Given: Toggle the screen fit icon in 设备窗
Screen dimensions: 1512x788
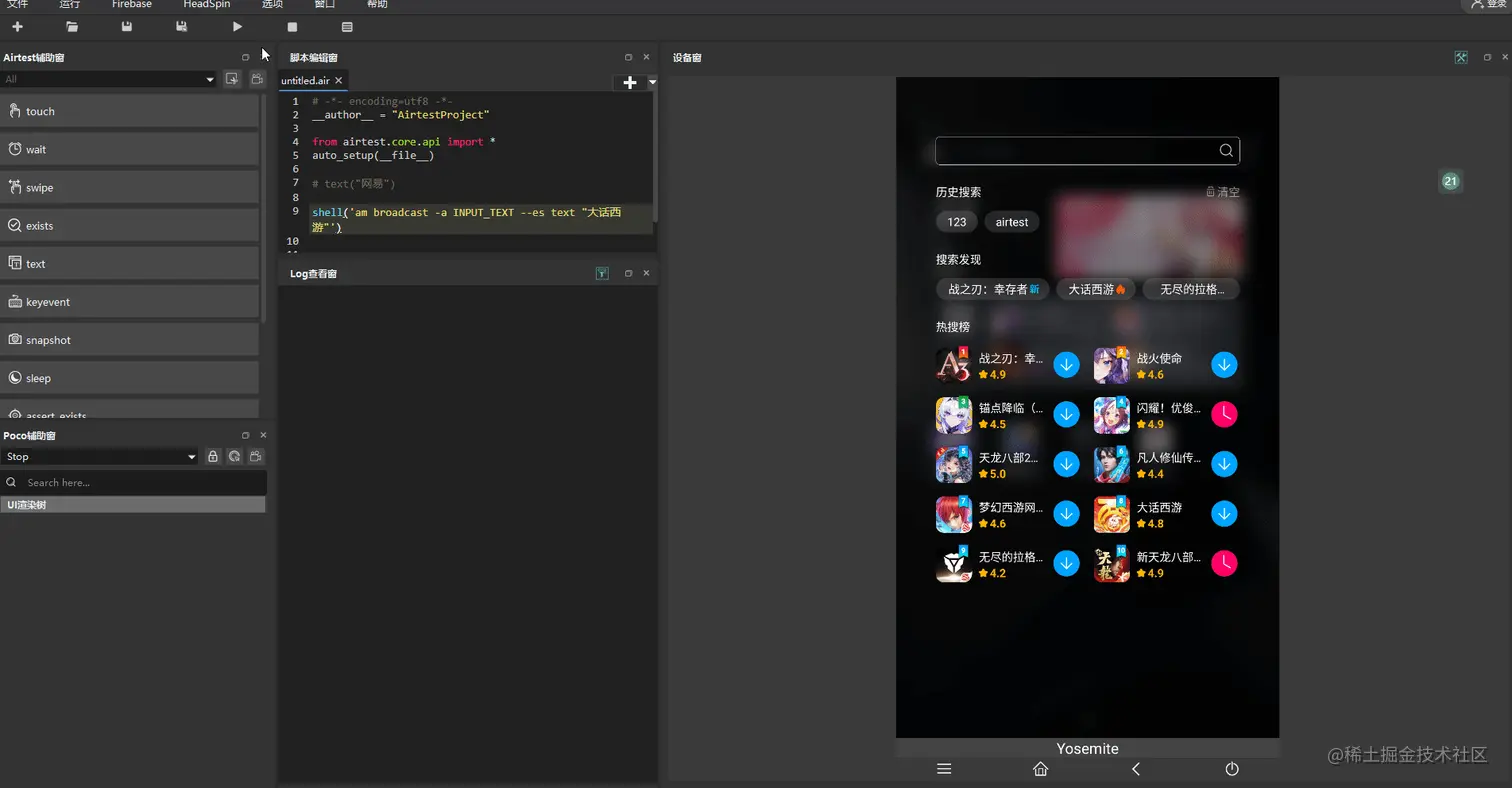Looking at the screenshot, I should pos(1461,57).
